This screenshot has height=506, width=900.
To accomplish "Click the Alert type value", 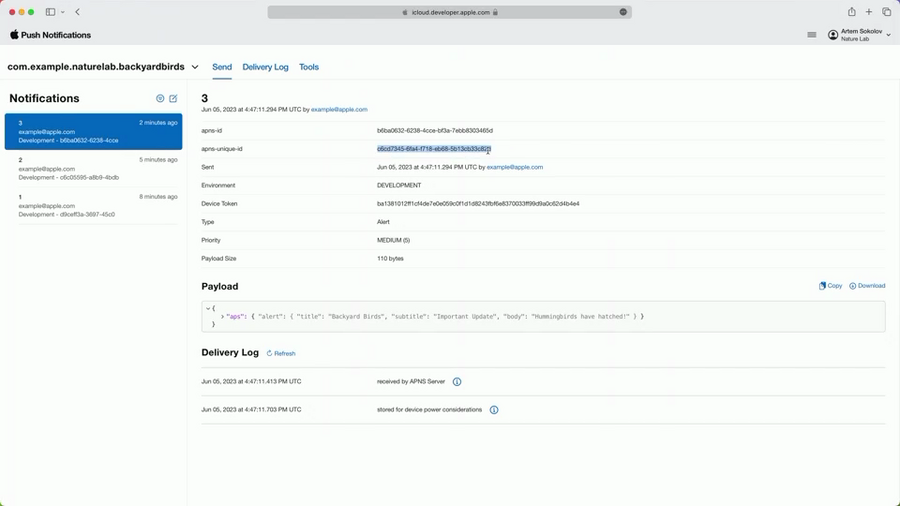I will point(383,222).
